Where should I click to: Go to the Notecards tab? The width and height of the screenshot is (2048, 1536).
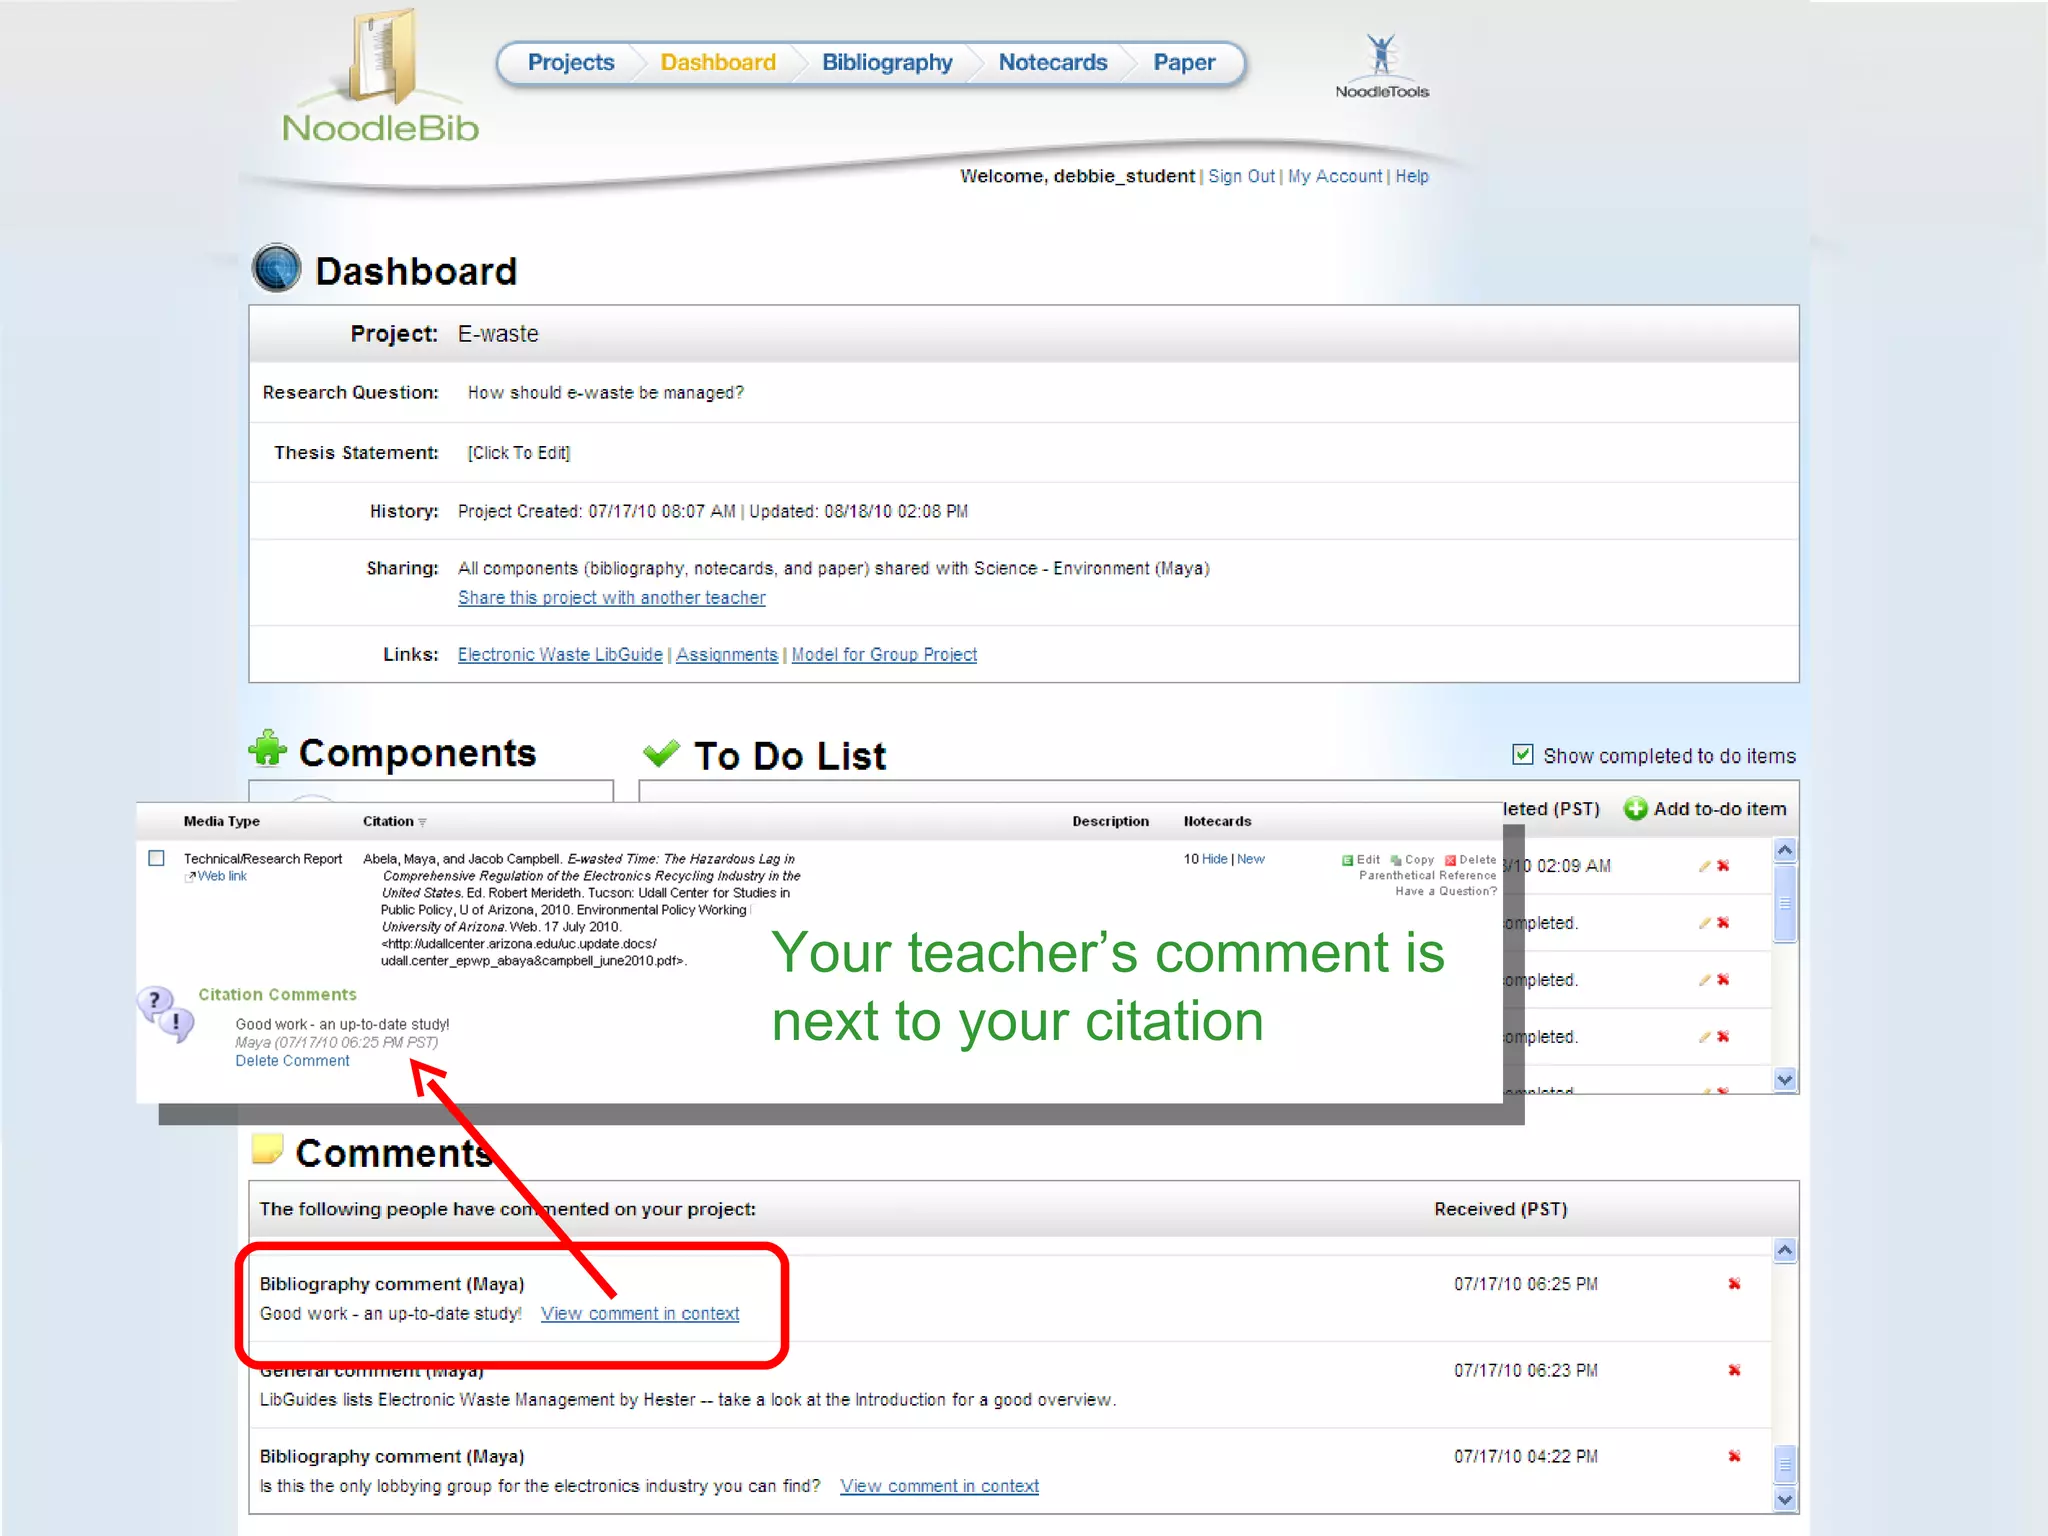[1053, 62]
